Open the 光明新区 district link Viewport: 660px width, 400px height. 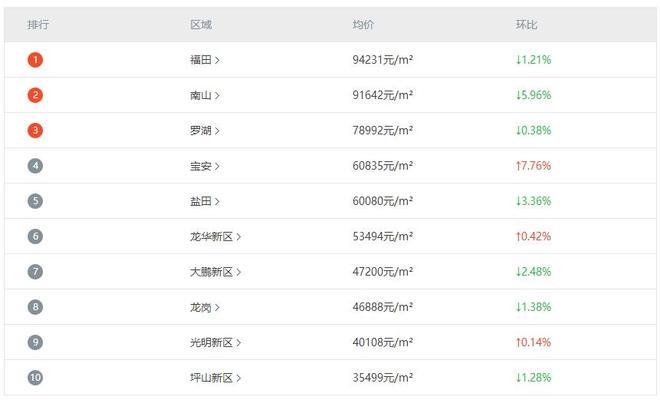click(215, 343)
